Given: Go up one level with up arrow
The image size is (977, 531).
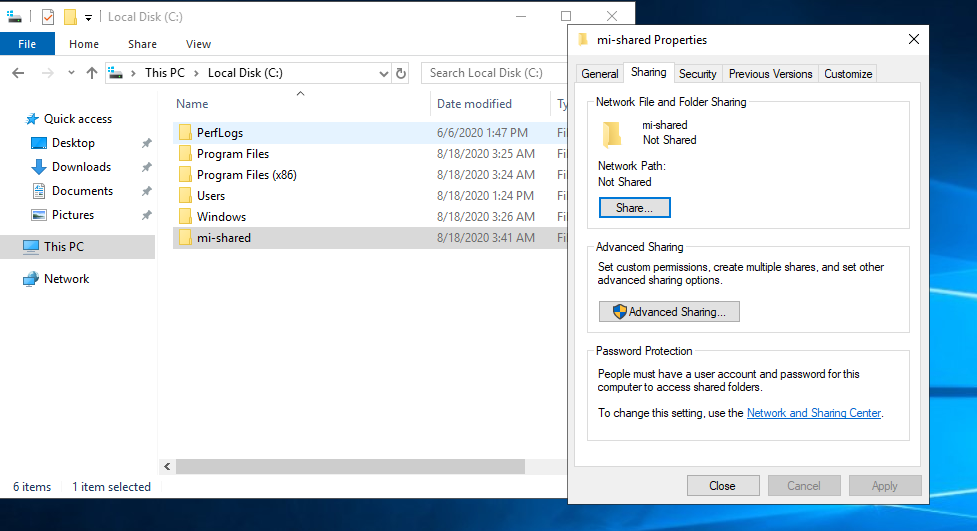Looking at the screenshot, I should click(x=92, y=73).
